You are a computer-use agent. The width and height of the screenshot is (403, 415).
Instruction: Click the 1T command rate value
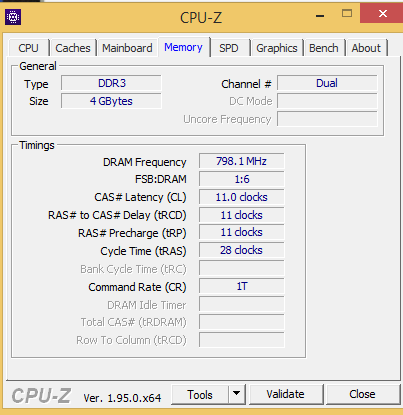tap(242, 286)
